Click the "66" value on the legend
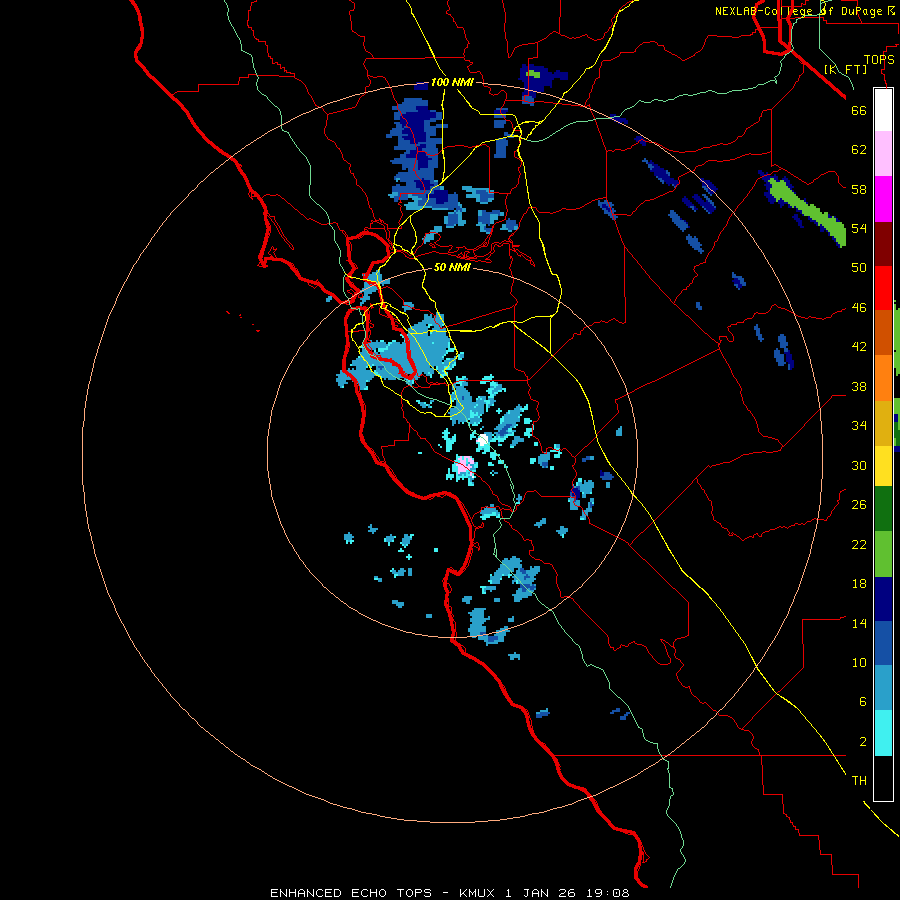The image size is (900, 900). click(x=859, y=110)
